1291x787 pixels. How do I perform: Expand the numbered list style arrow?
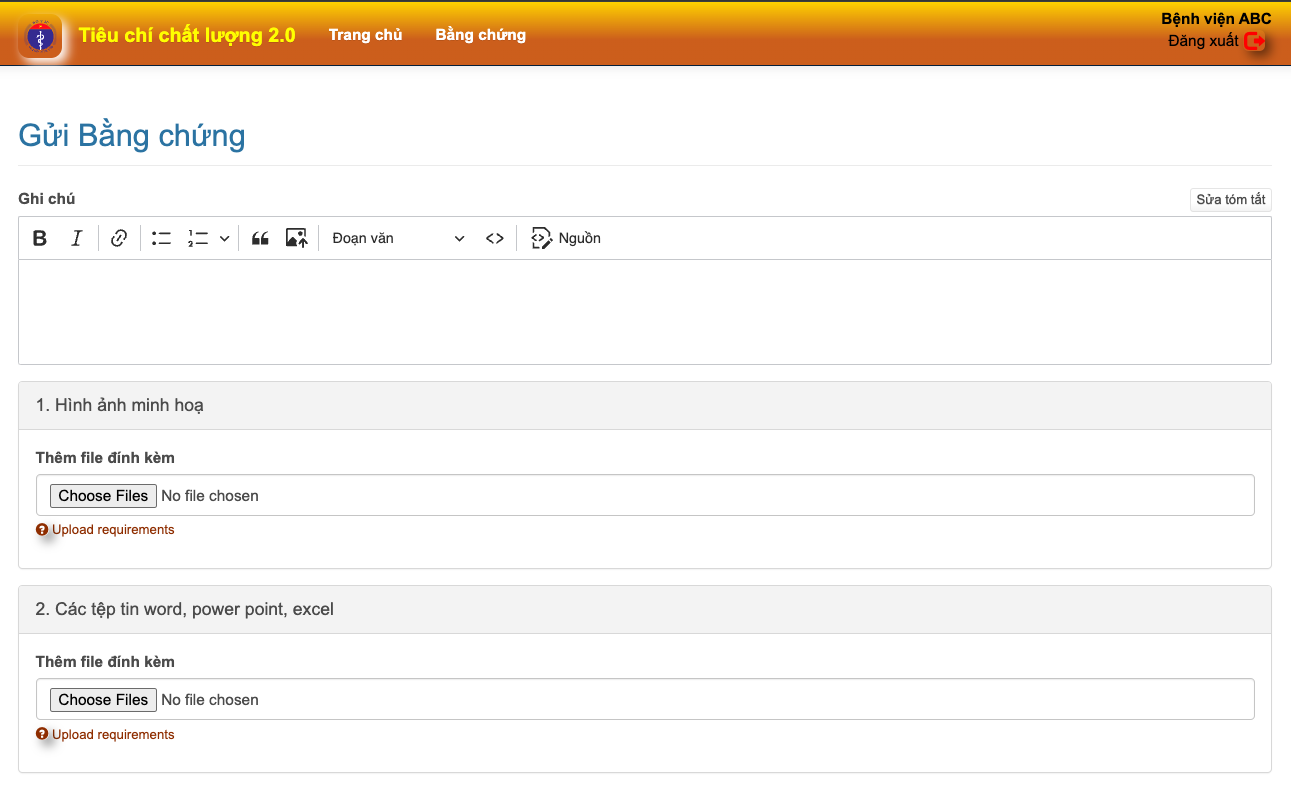pos(225,238)
